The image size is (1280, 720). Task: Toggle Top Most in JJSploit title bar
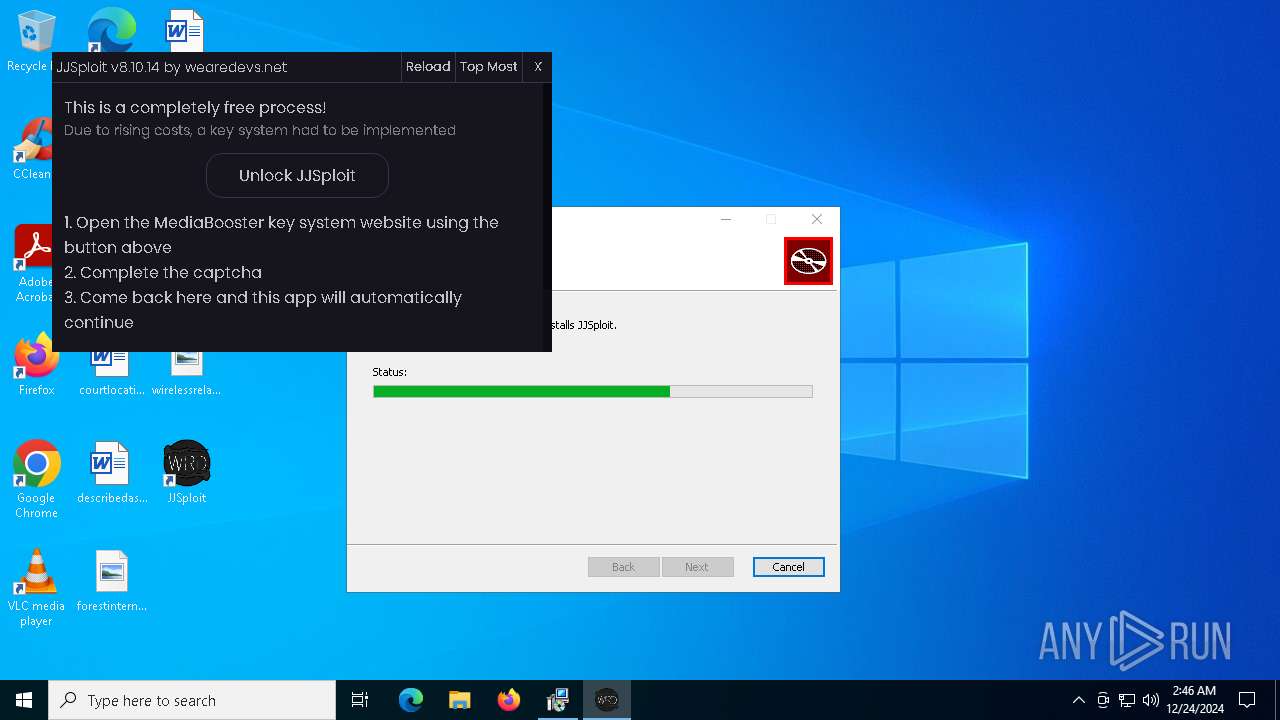coord(489,67)
